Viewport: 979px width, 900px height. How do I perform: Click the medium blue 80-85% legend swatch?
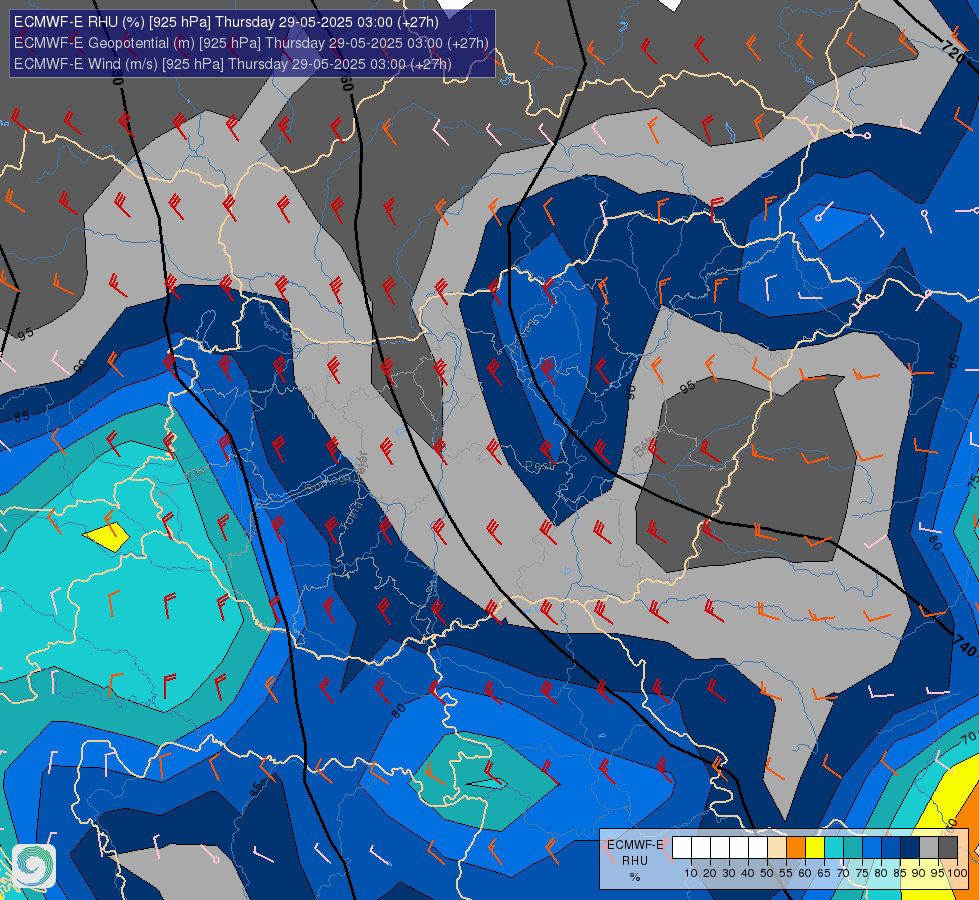point(891,847)
